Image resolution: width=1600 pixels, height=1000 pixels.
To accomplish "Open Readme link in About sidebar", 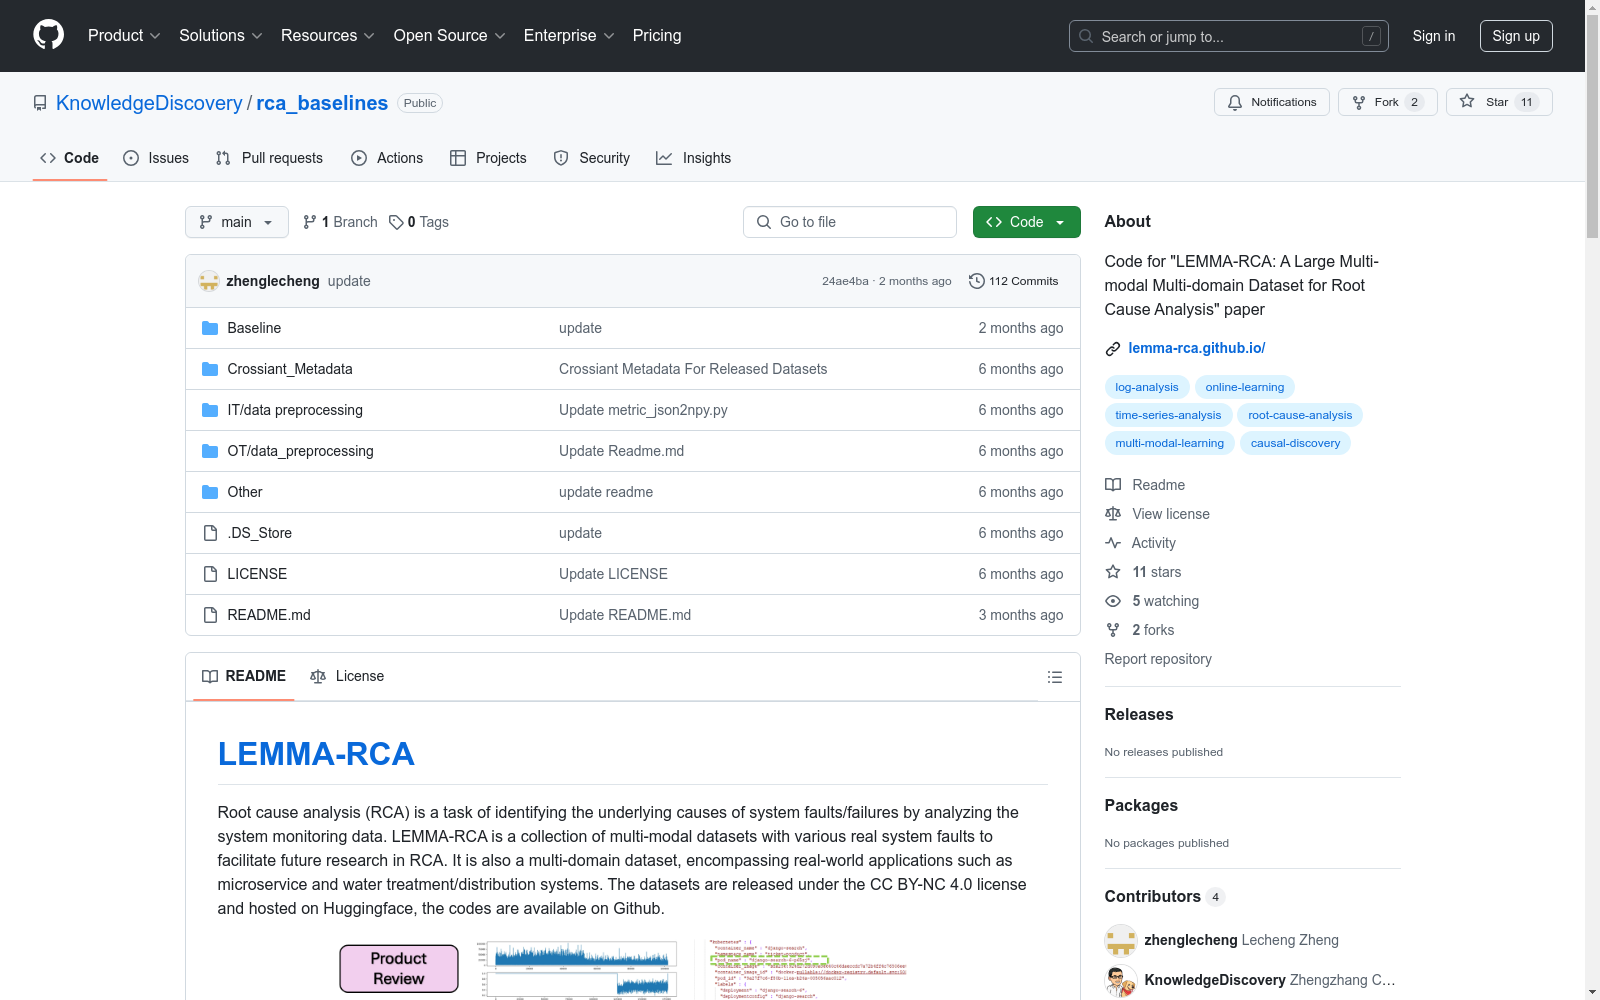I will coord(1145,485).
